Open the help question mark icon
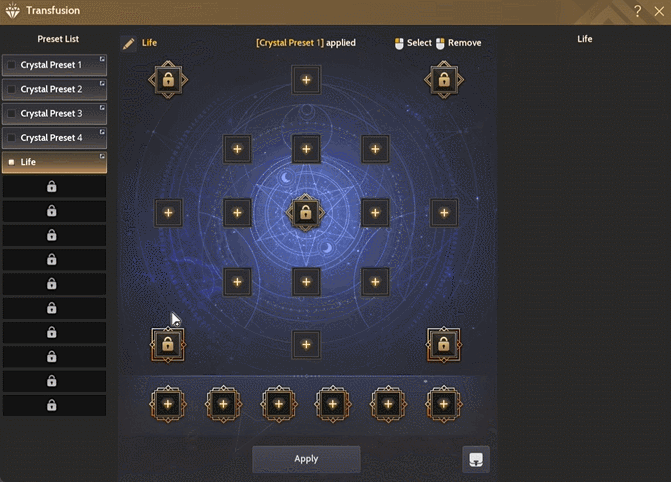The width and height of the screenshot is (671, 482). [x=637, y=11]
